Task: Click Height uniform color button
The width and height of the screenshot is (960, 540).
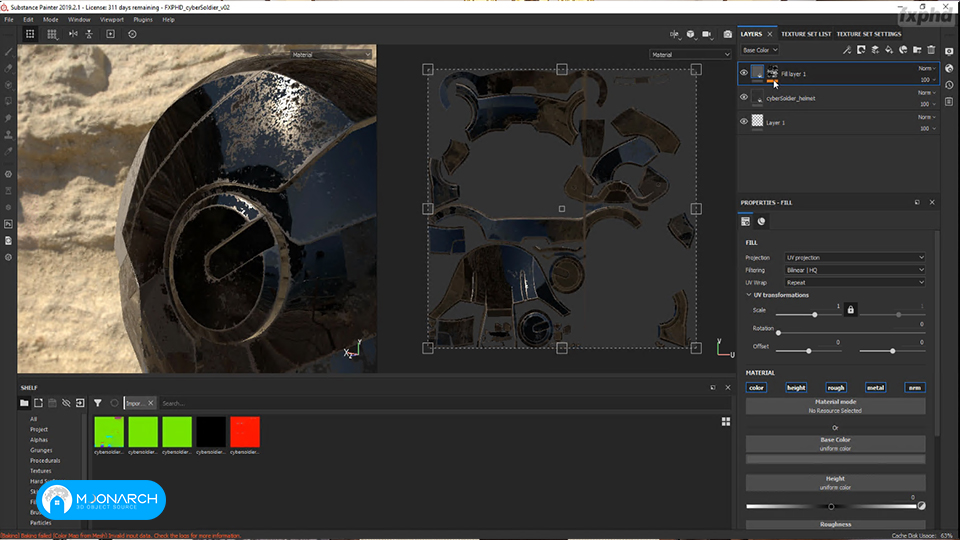Action: tap(835, 483)
